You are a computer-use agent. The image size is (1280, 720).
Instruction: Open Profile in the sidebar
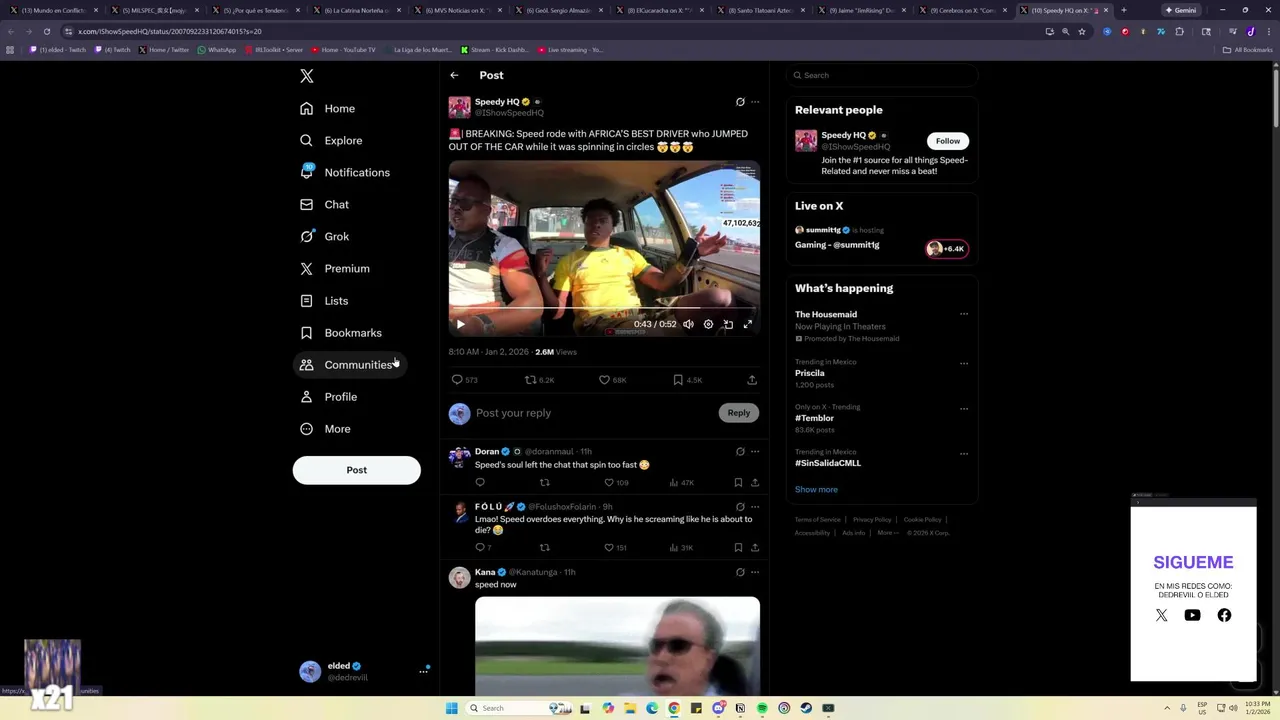[x=329, y=396]
